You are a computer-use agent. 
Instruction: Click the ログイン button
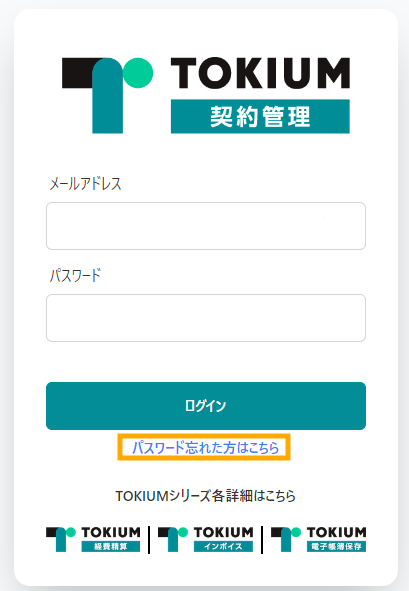click(206, 406)
